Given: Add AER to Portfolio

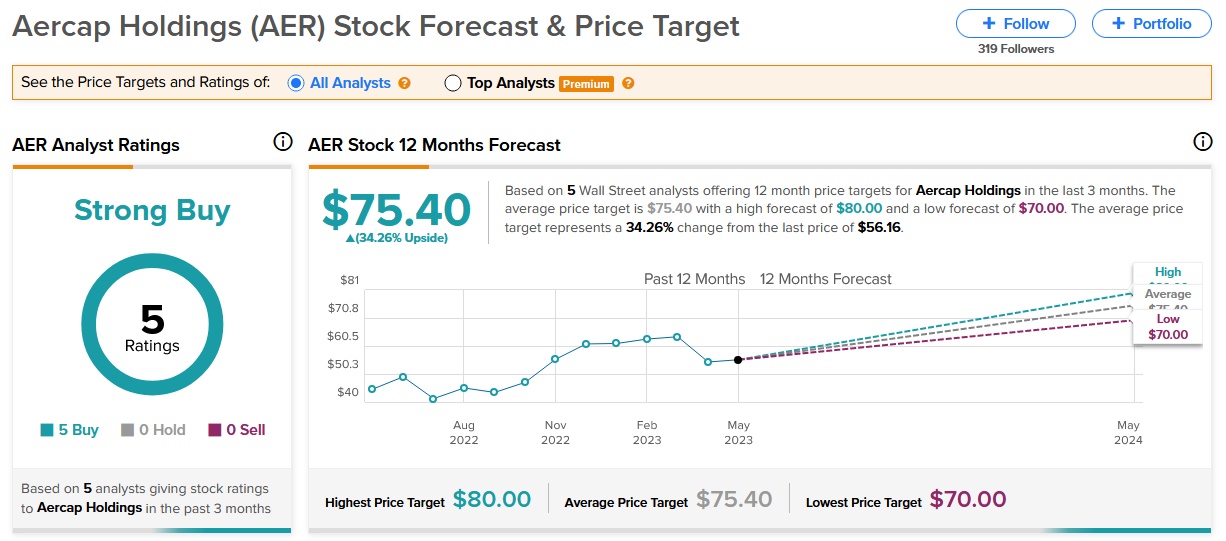Looking at the screenshot, I should [1151, 23].
